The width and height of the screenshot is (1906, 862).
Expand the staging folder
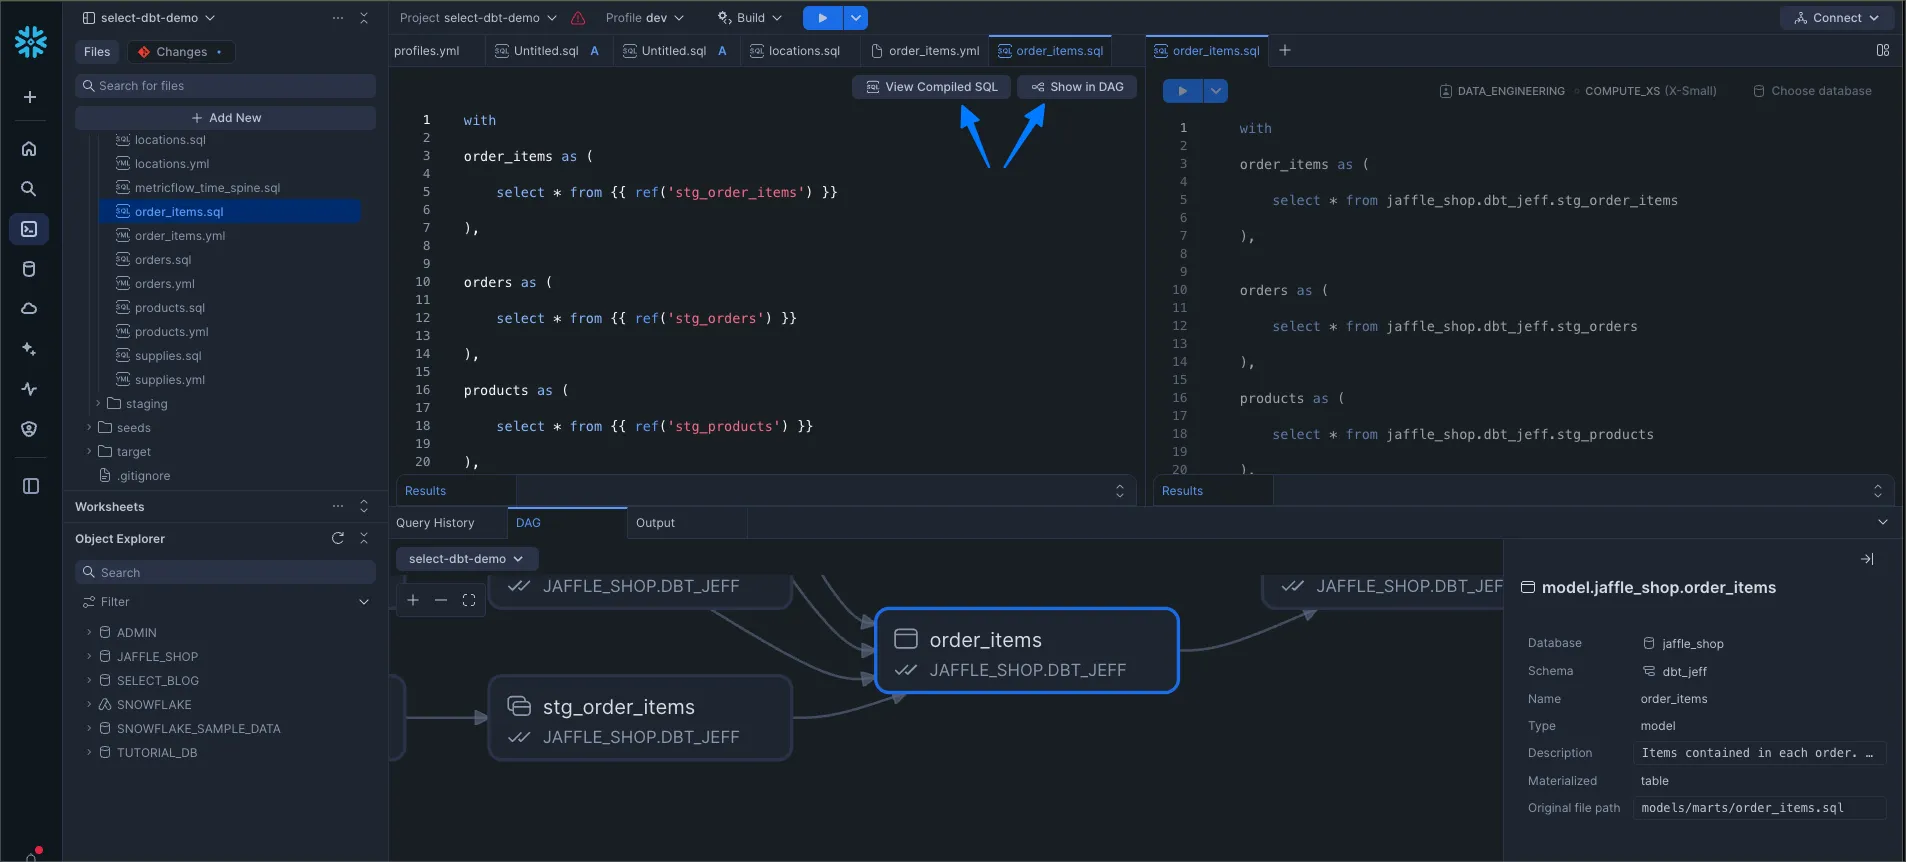click(98, 404)
